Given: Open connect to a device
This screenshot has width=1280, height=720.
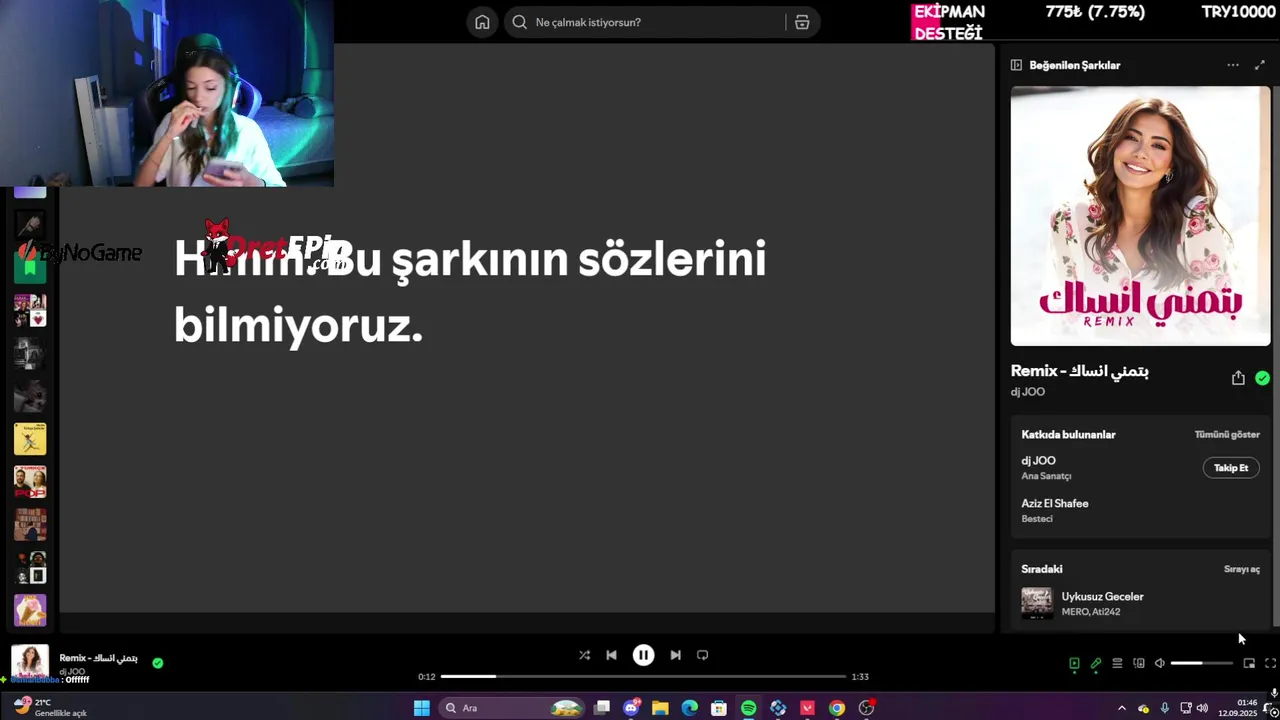Looking at the screenshot, I should point(1138,663).
